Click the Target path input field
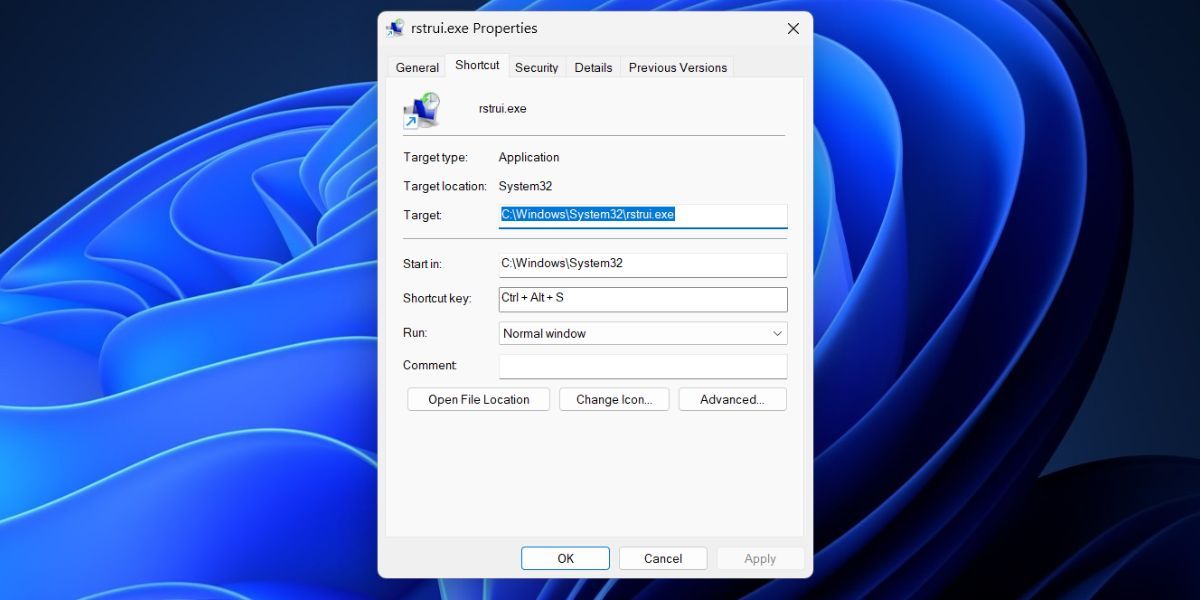Viewport: 1200px width, 600px height. [643, 215]
